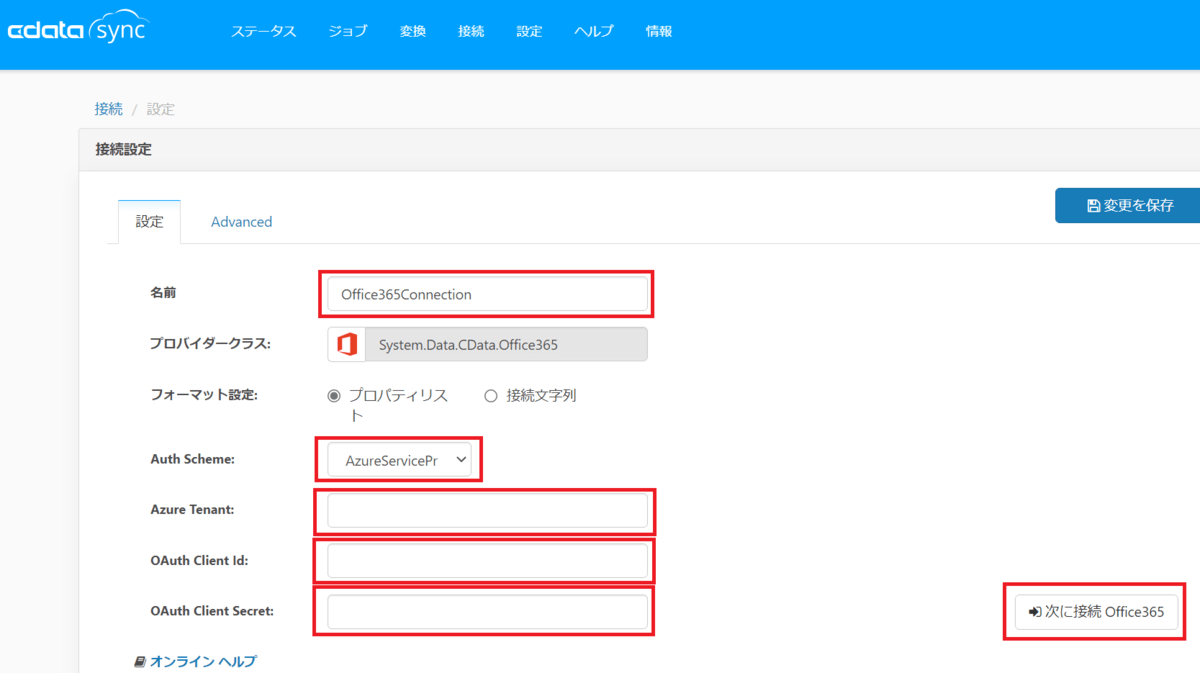Expand the Auth Scheme dropdown
1200x673 pixels.
coord(399,460)
